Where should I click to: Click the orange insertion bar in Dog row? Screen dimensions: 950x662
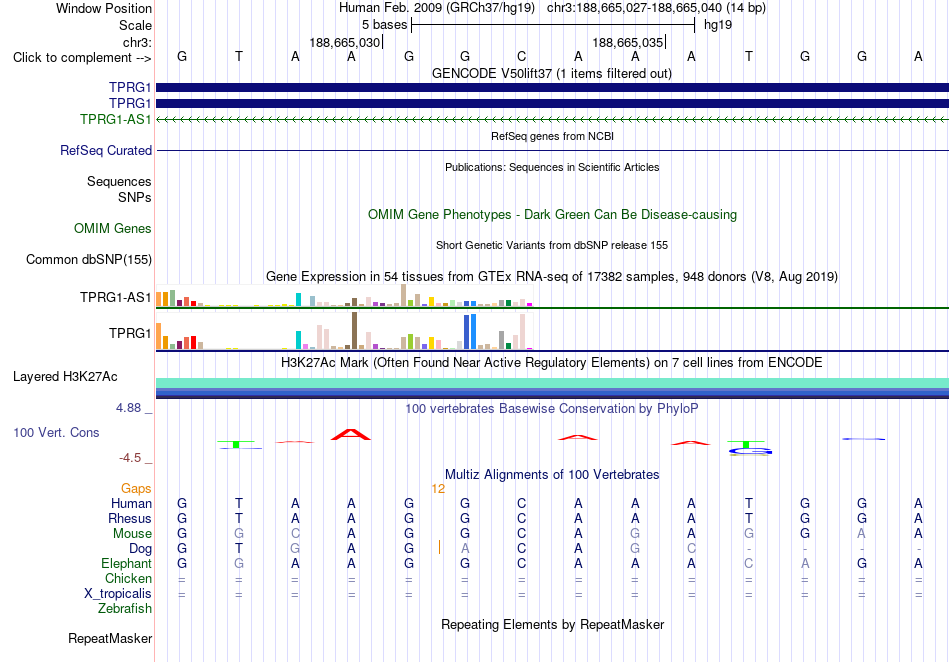click(x=439, y=548)
